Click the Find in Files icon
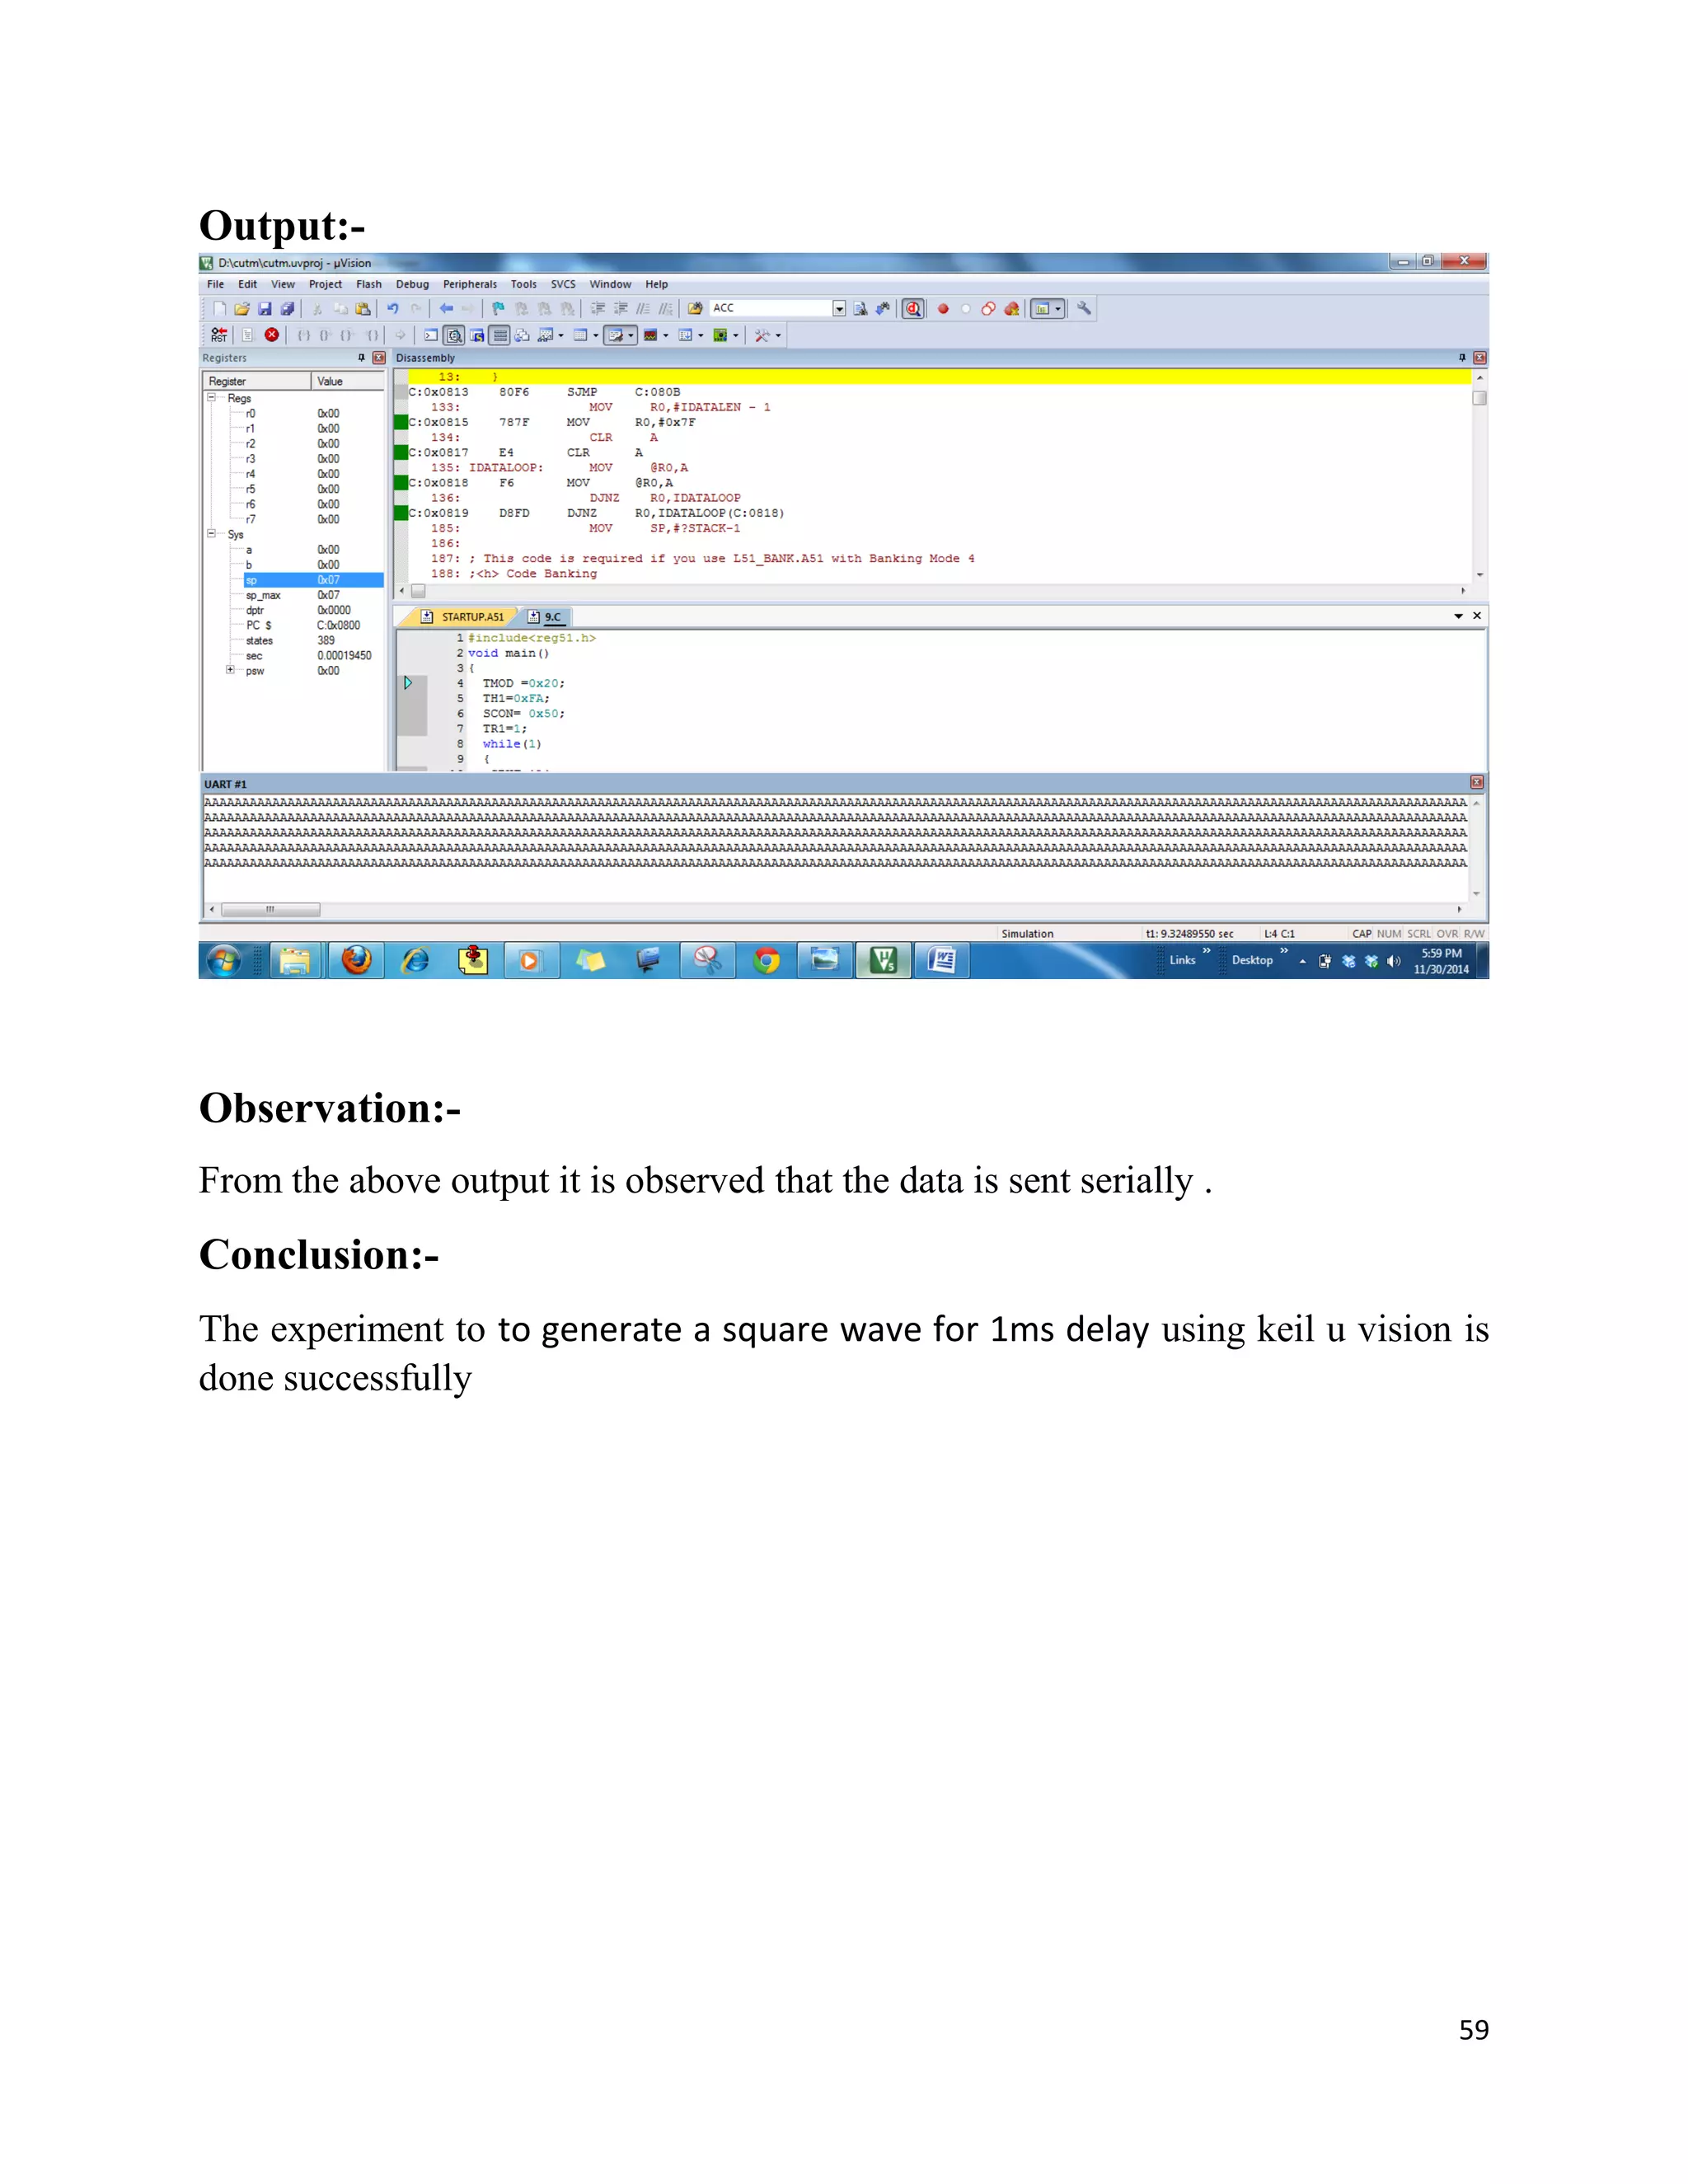Image resolution: width=1688 pixels, height=2184 pixels. click(x=695, y=309)
